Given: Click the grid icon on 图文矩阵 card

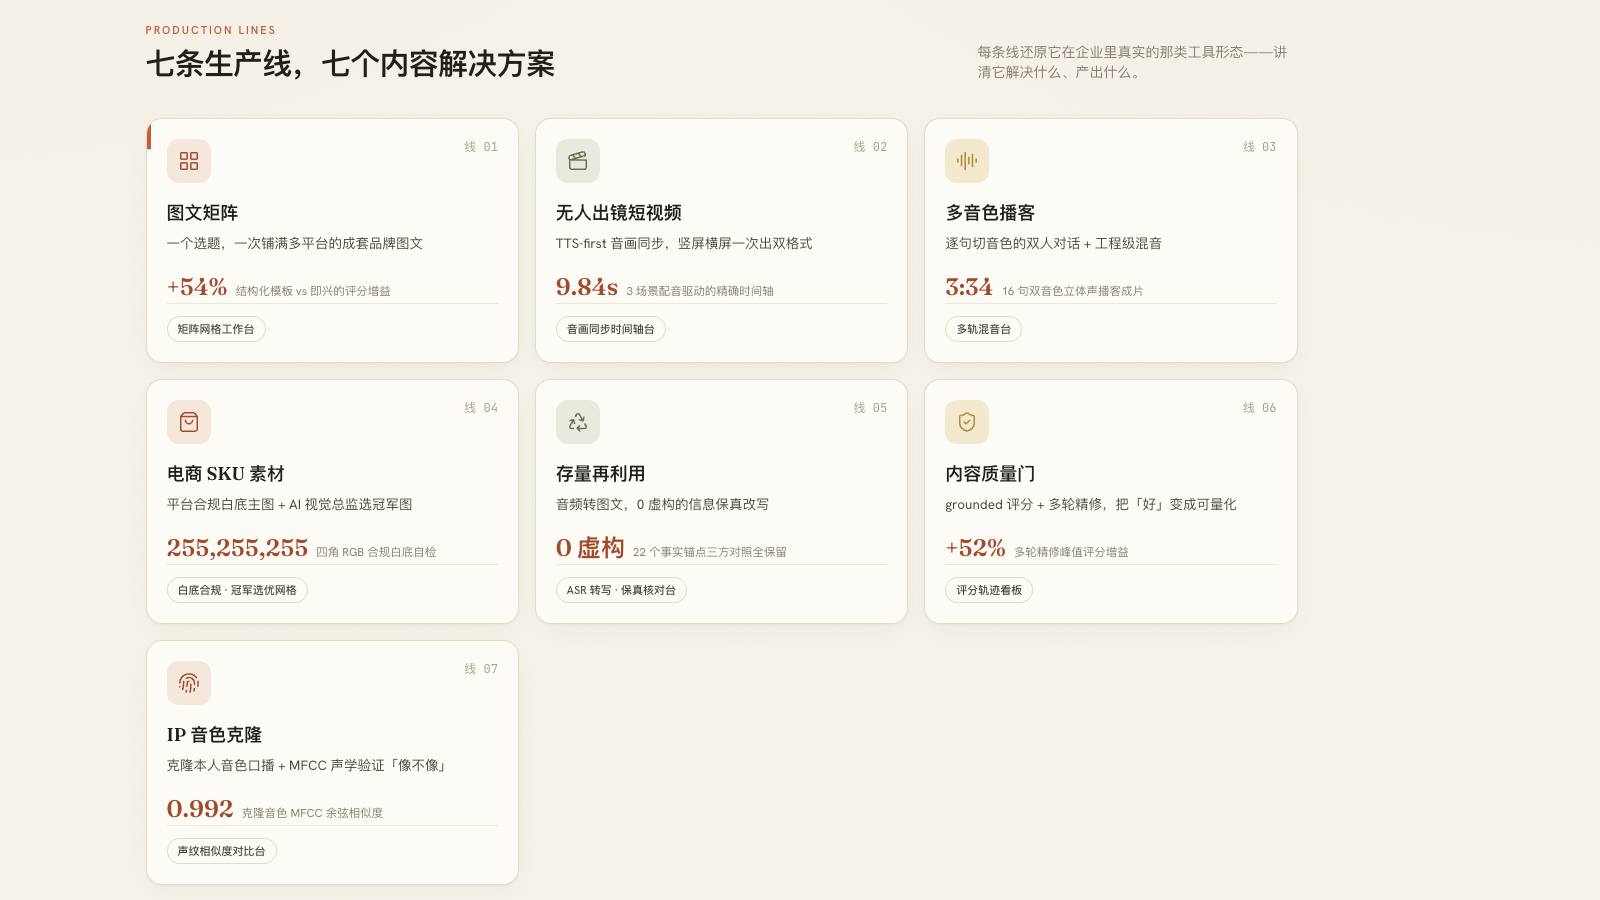Looking at the screenshot, I should point(189,161).
